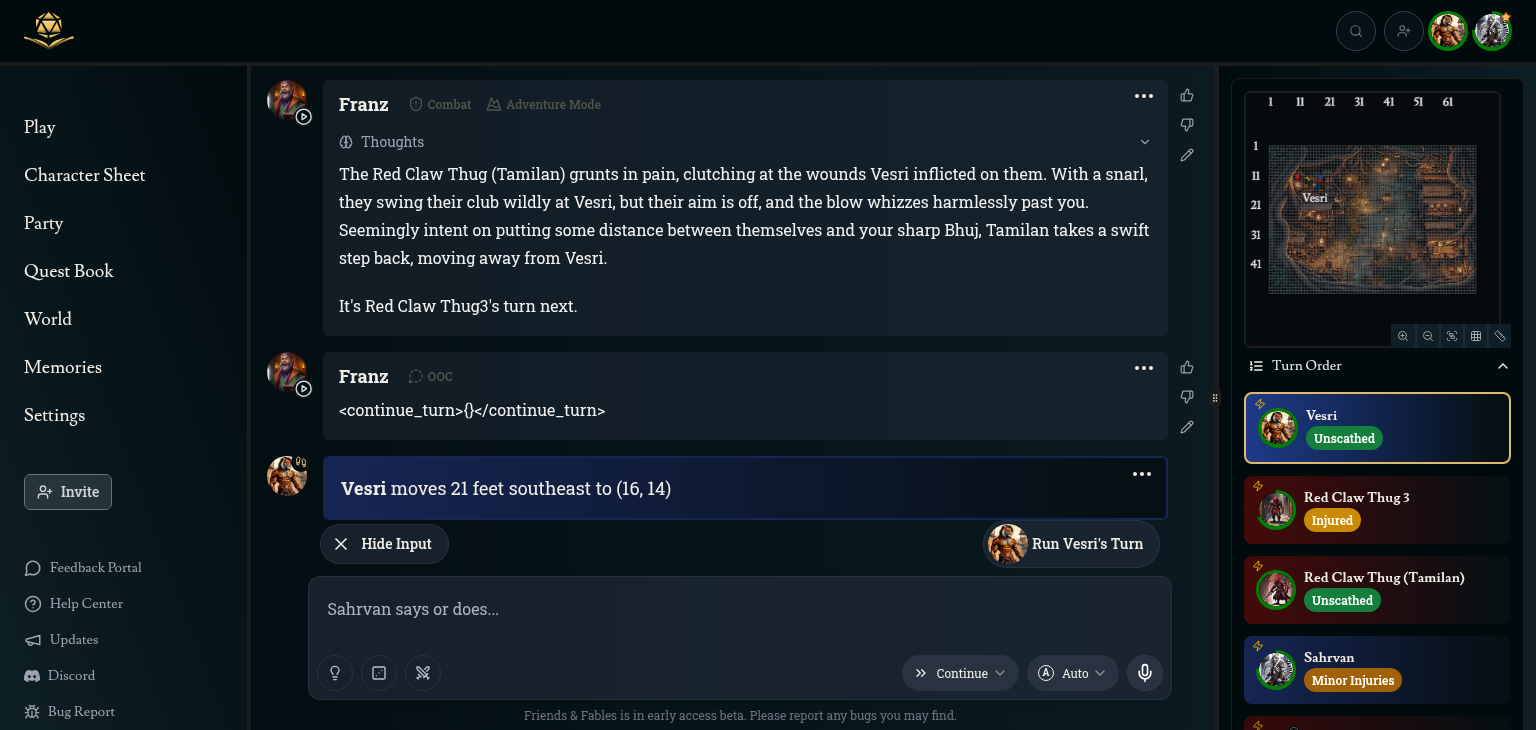The width and height of the screenshot is (1536, 730).
Task: Click Run Vesri's Turn button
Action: (1072, 544)
